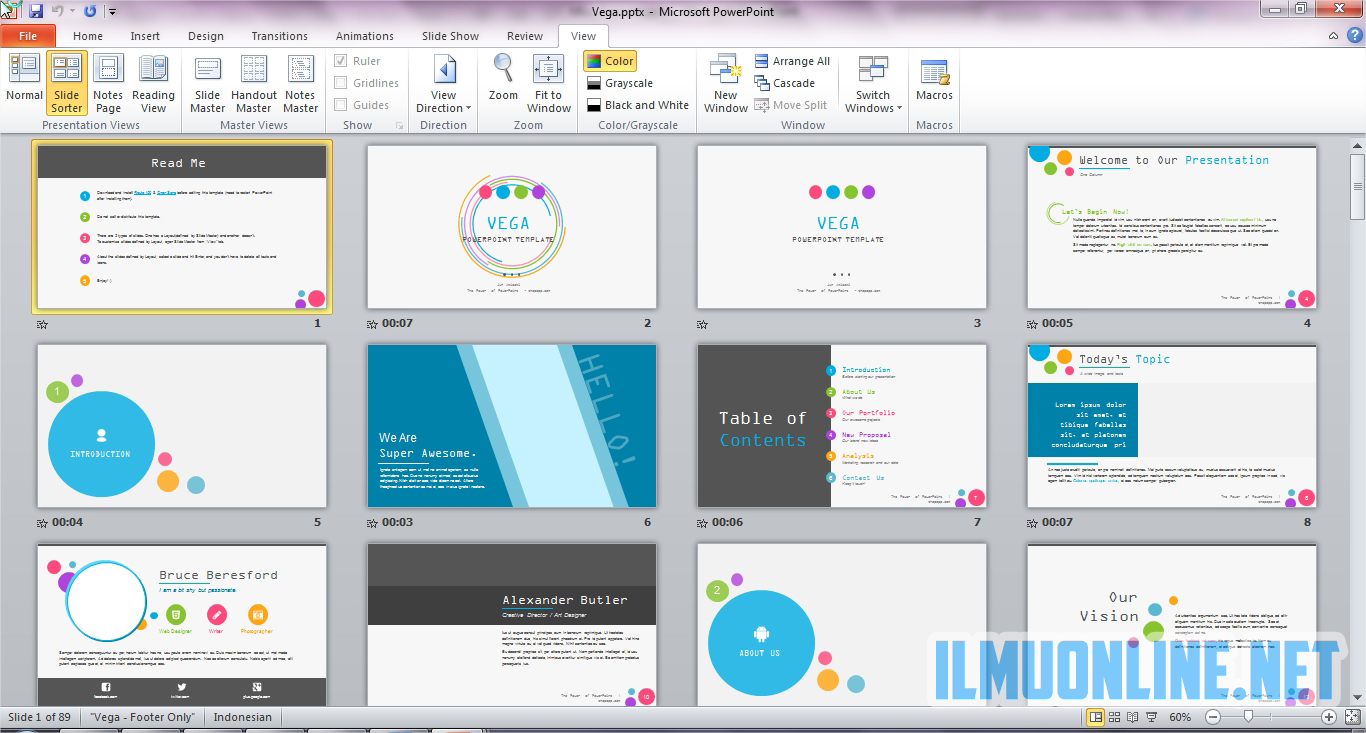Toggle the Gridlines checkbox
This screenshot has width=1366, height=733.
tap(341, 83)
